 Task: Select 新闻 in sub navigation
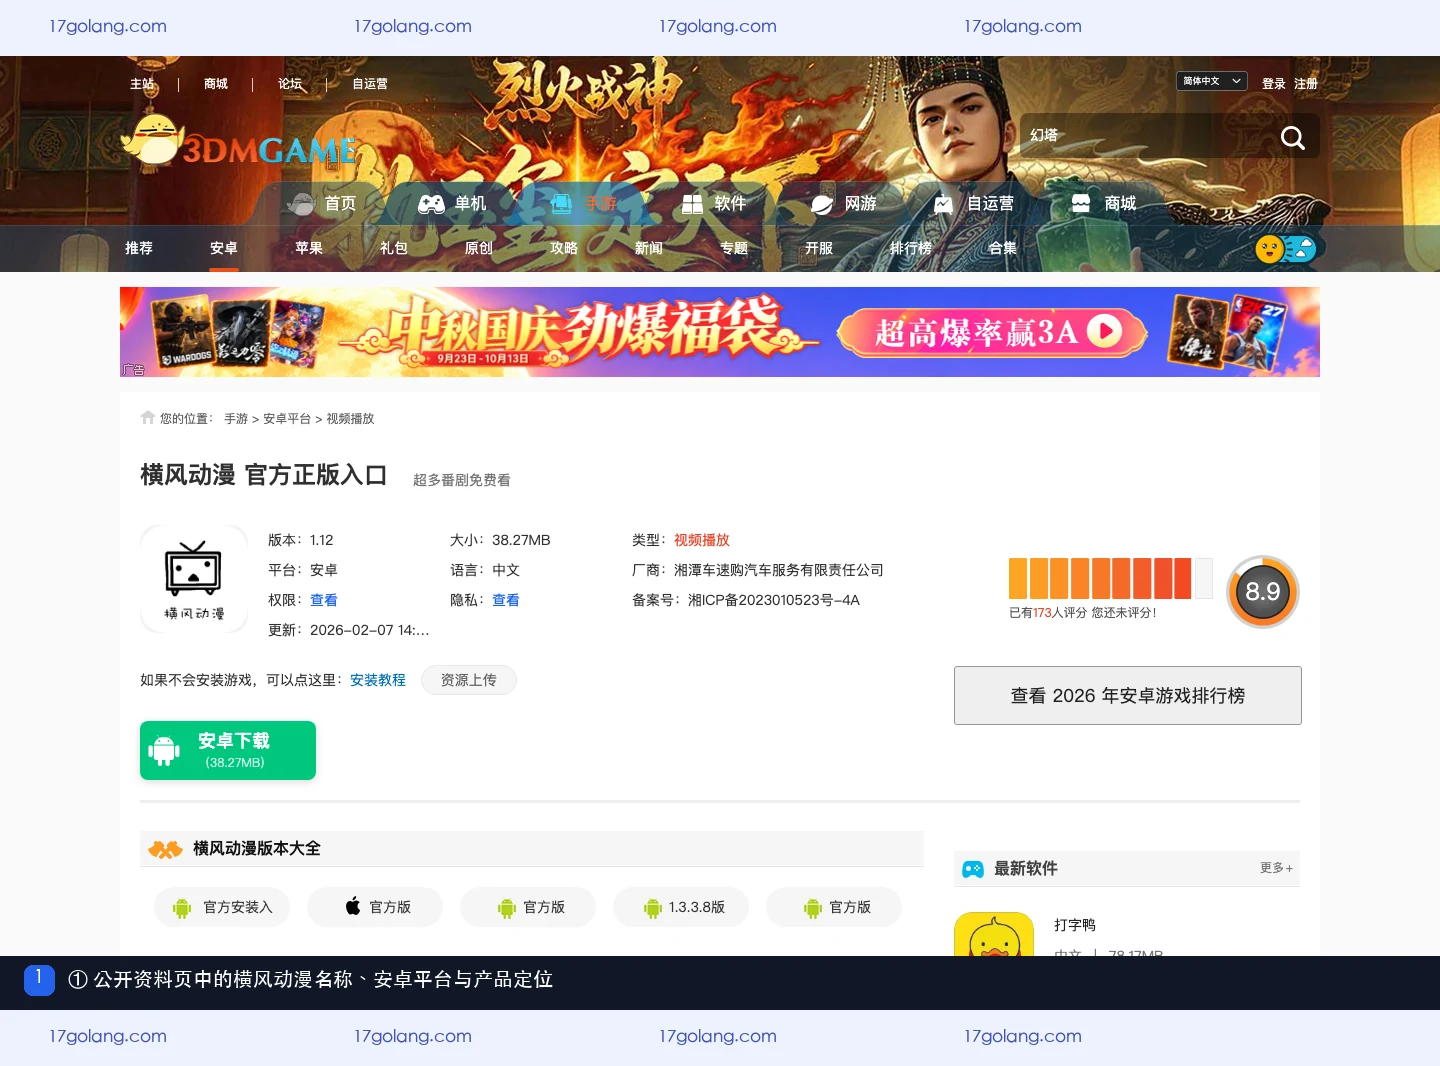click(649, 248)
